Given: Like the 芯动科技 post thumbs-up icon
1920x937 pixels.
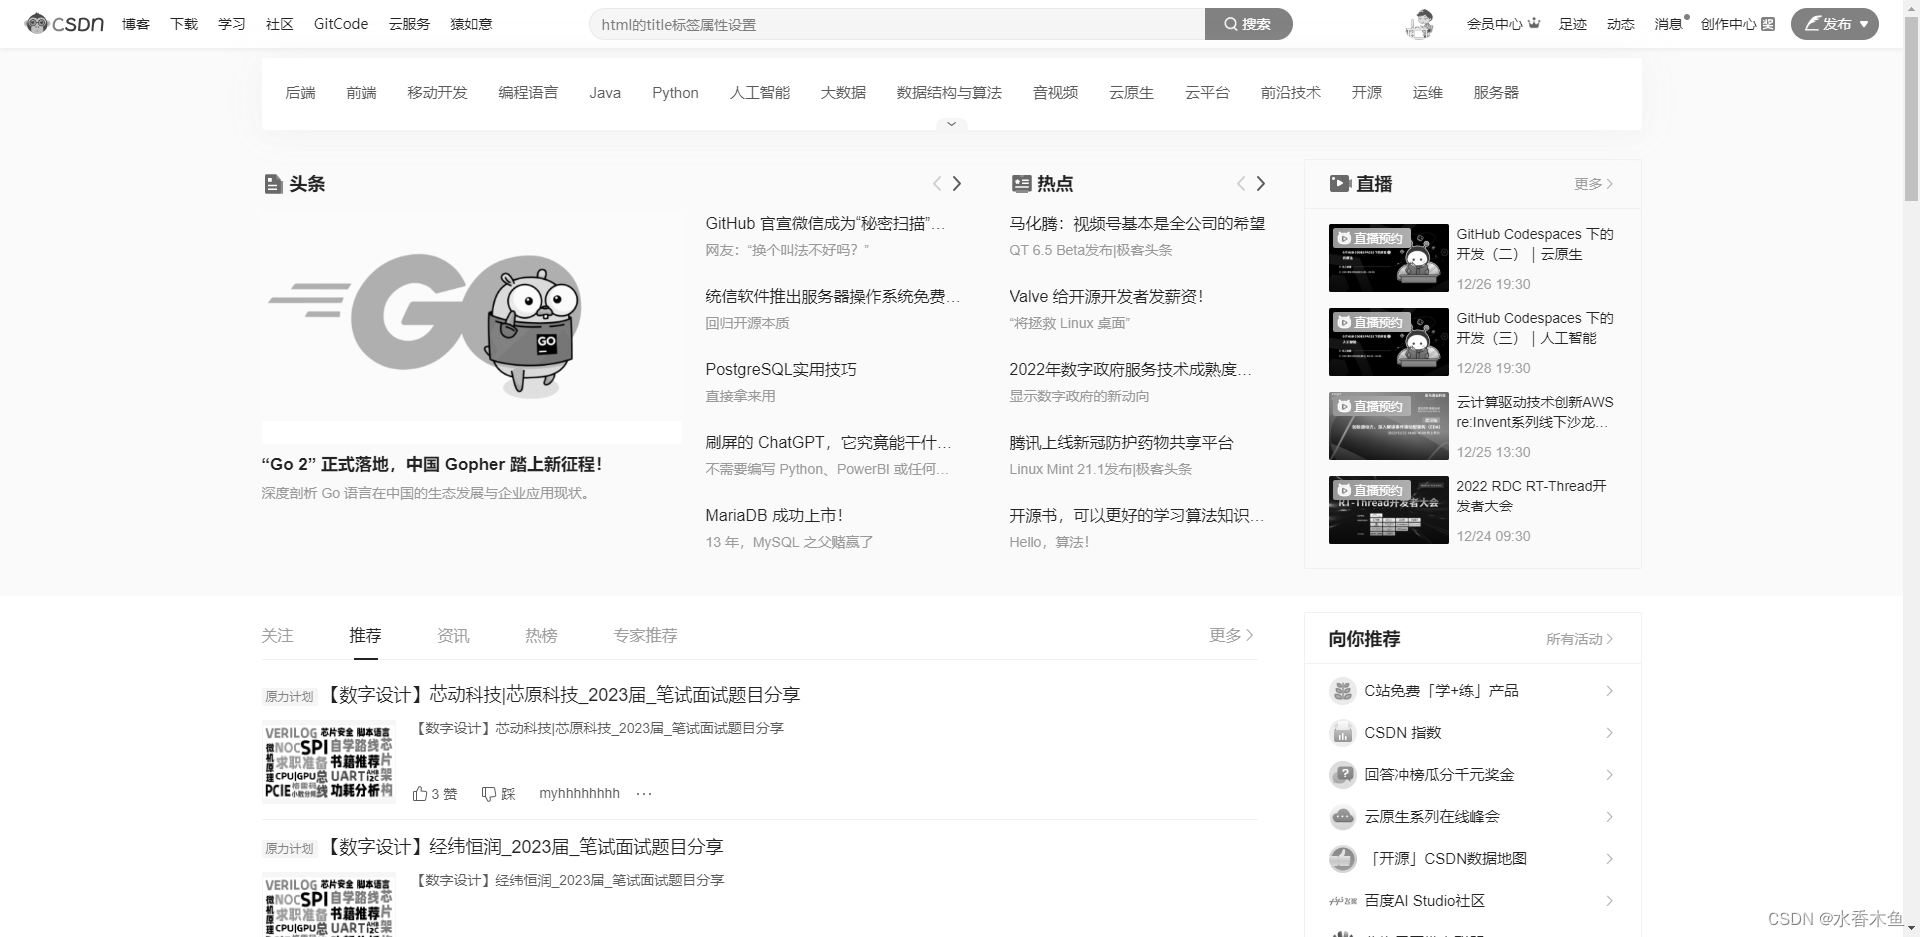Looking at the screenshot, I should point(420,794).
